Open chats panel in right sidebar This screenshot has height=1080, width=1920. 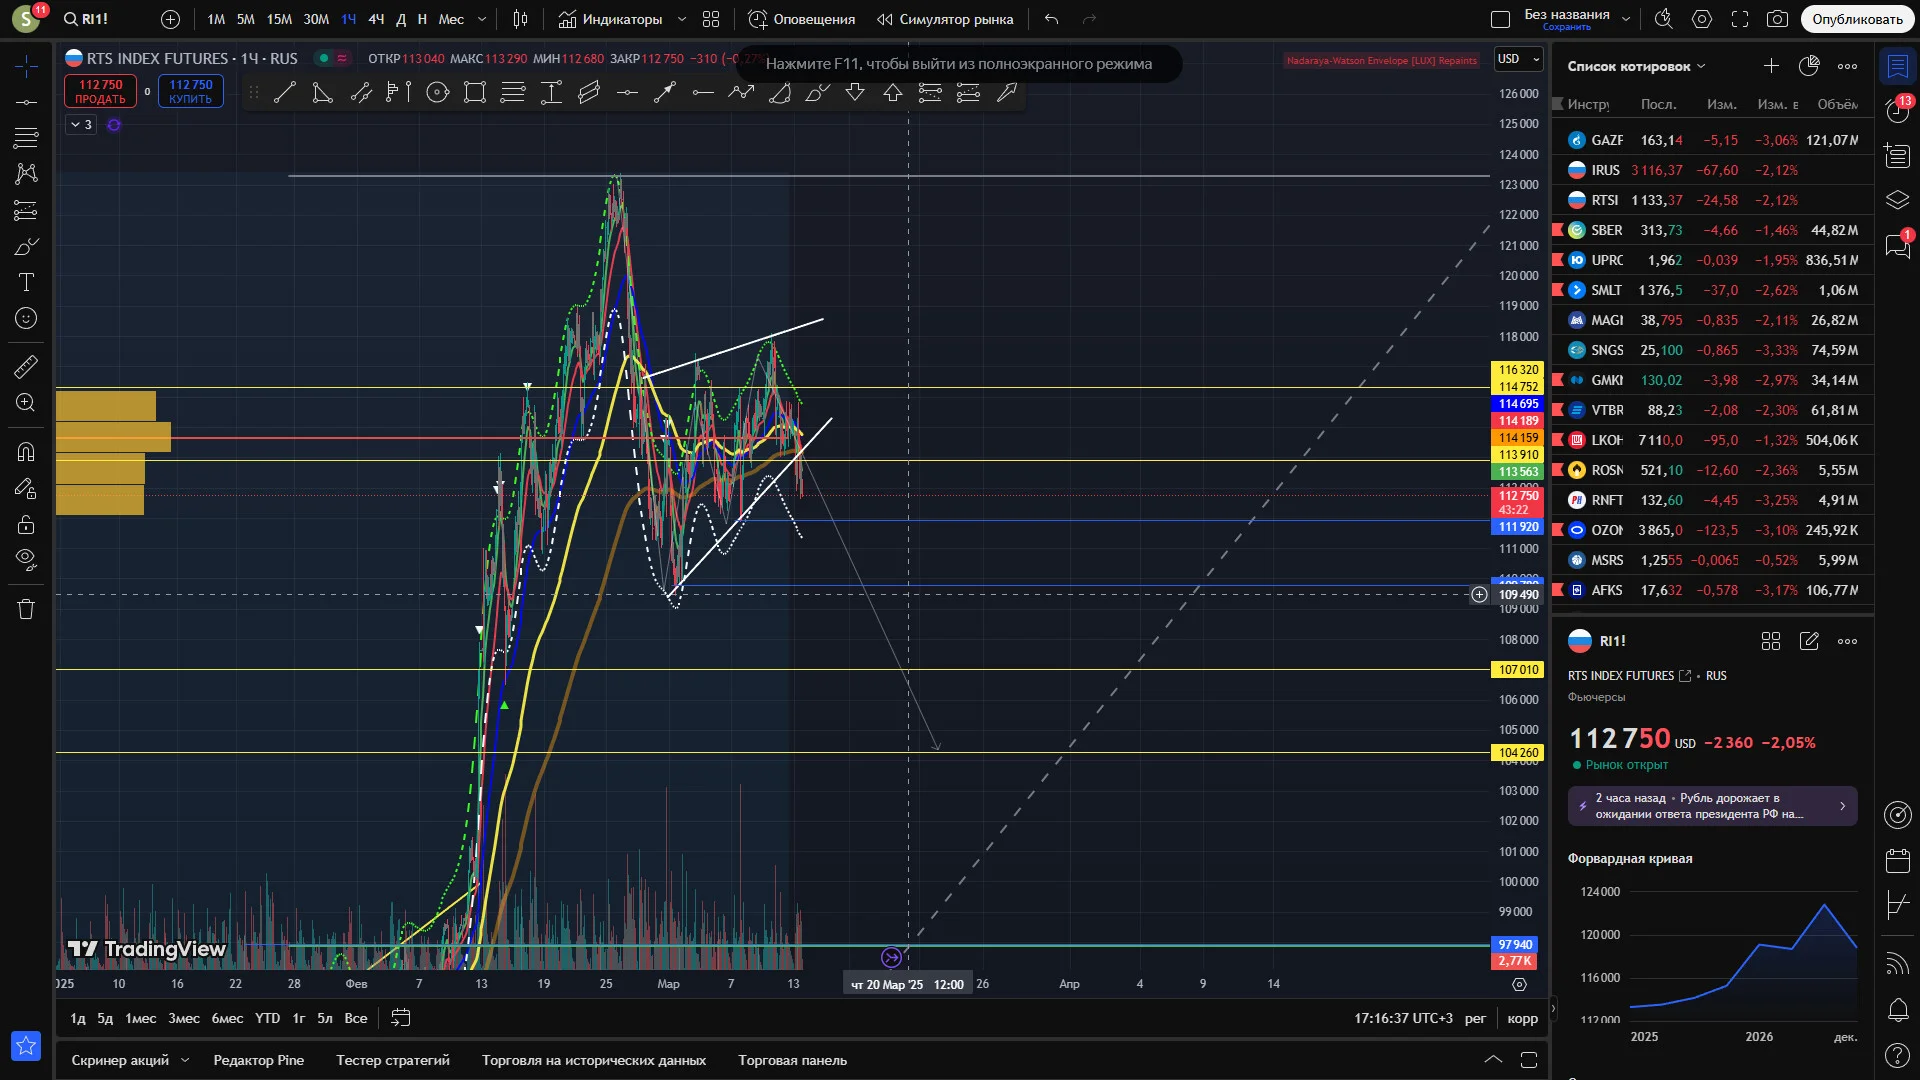click(1897, 245)
